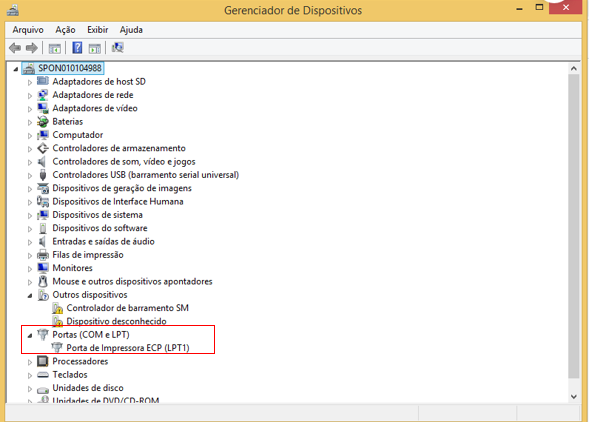589x422 pixels.
Task: Click the Adaptadores de rede icon
Action: pos(43,95)
